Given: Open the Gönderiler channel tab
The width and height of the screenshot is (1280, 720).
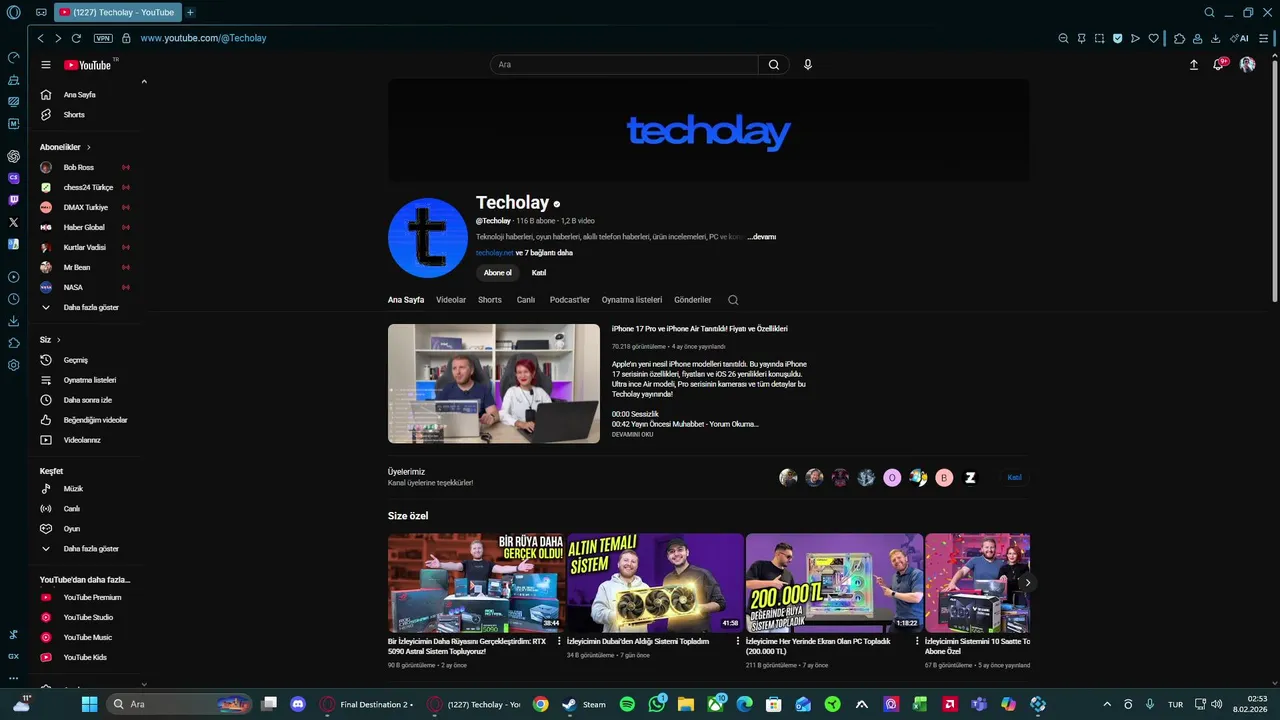Looking at the screenshot, I should 693,300.
